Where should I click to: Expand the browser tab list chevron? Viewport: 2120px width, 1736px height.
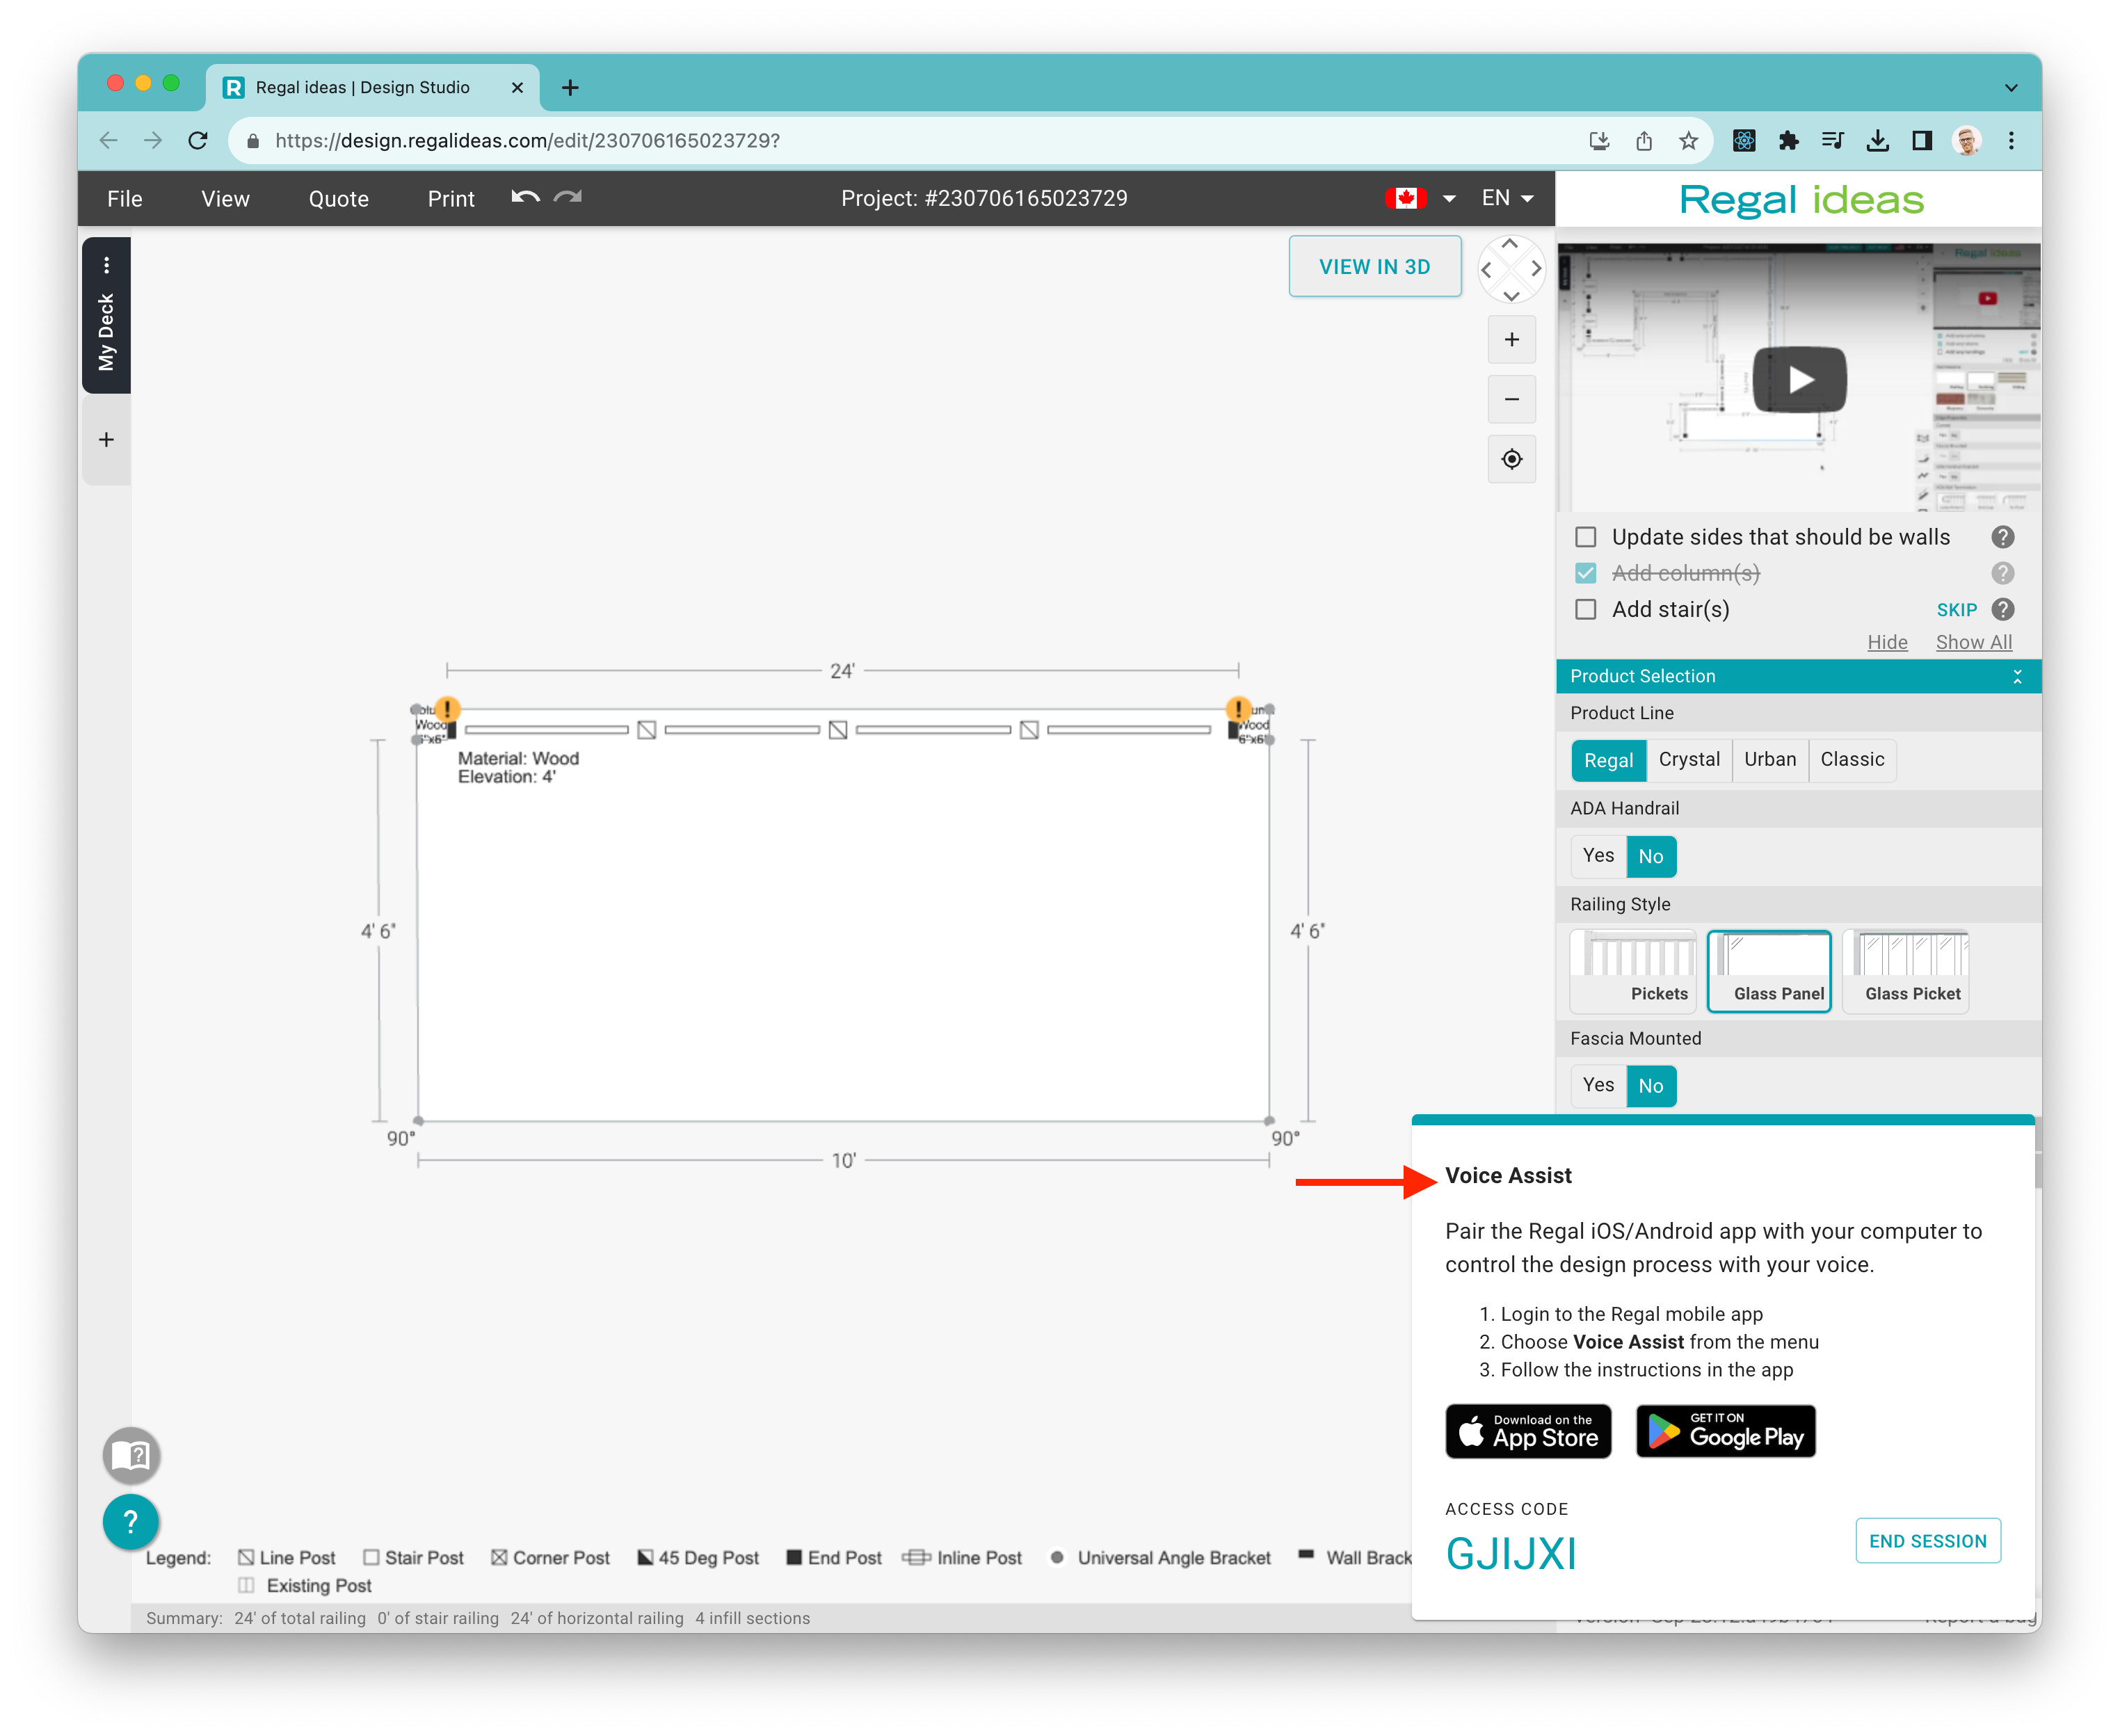click(2010, 88)
